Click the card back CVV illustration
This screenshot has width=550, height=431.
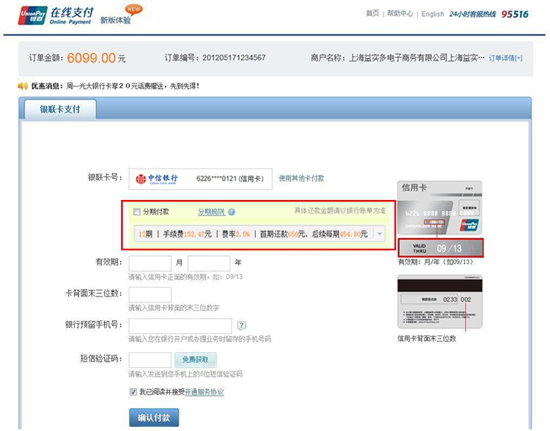[440, 302]
